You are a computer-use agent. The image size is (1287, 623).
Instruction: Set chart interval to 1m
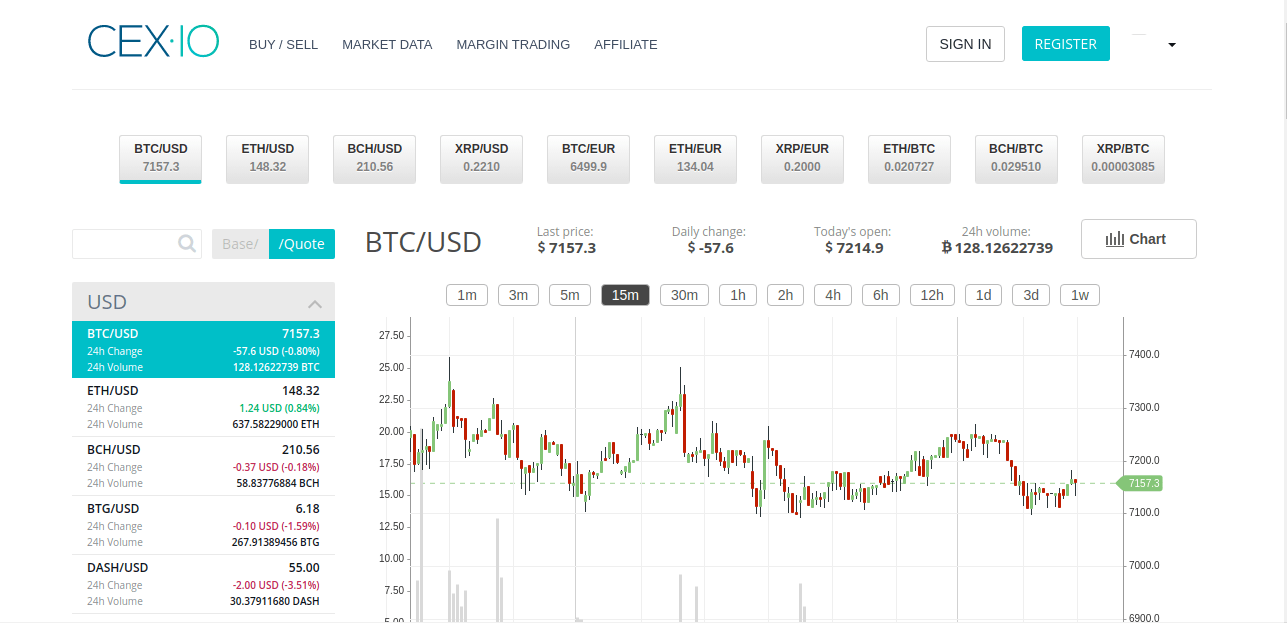coord(467,295)
